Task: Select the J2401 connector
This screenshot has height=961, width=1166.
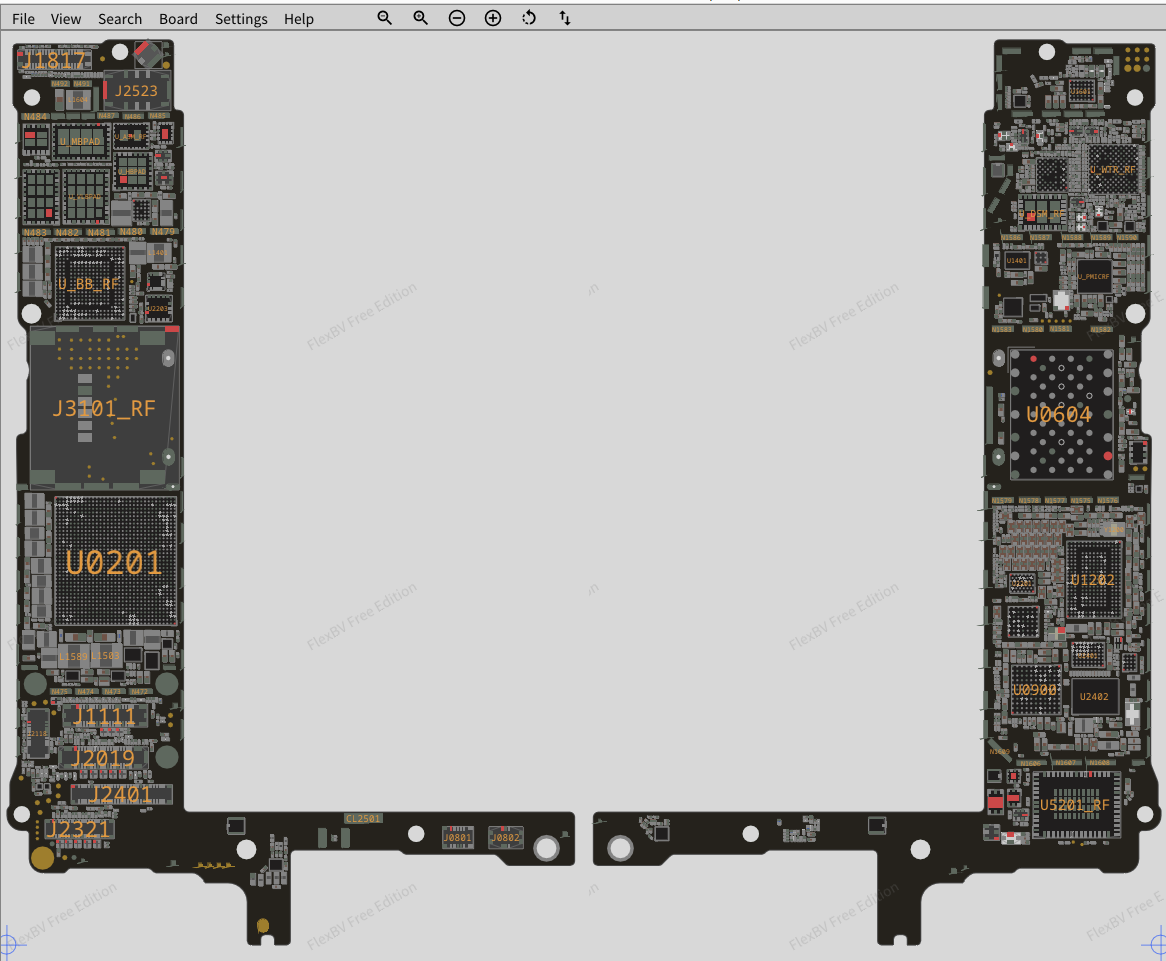Action: [121, 795]
